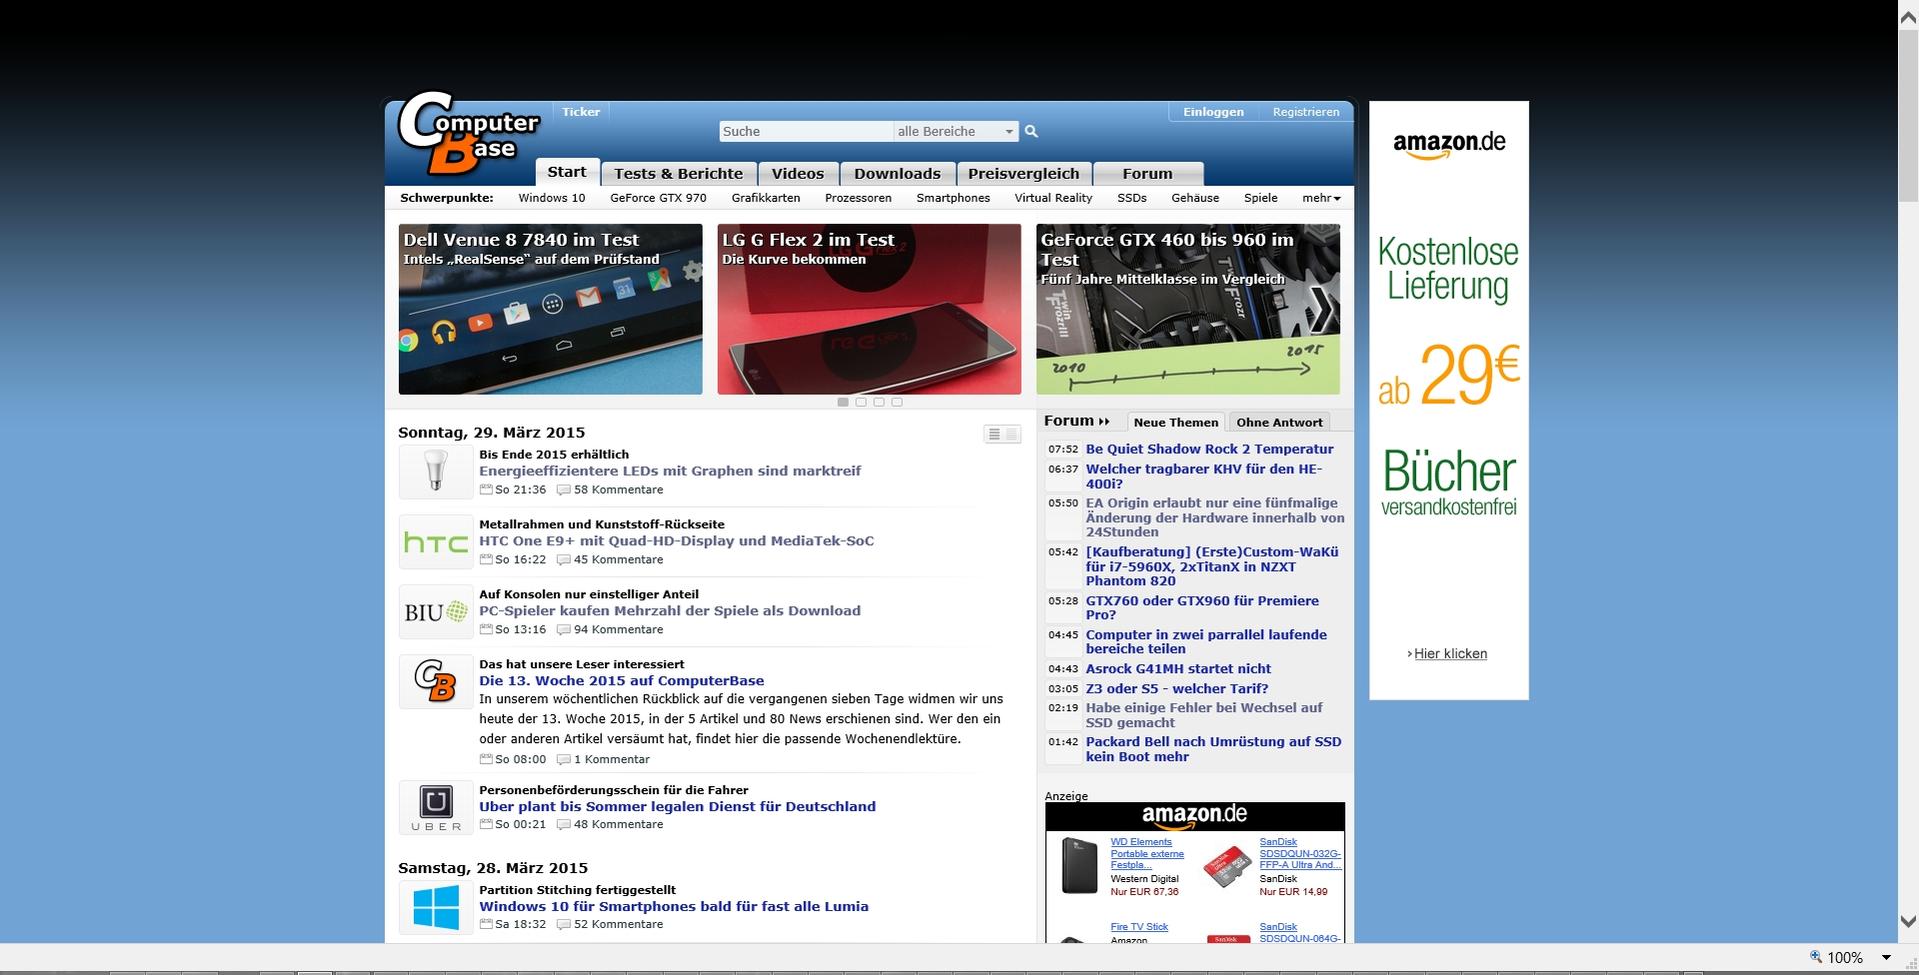Screen dimensions: 1919x975
Task: Open Prozessoren topic link
Action: (858, 198)
